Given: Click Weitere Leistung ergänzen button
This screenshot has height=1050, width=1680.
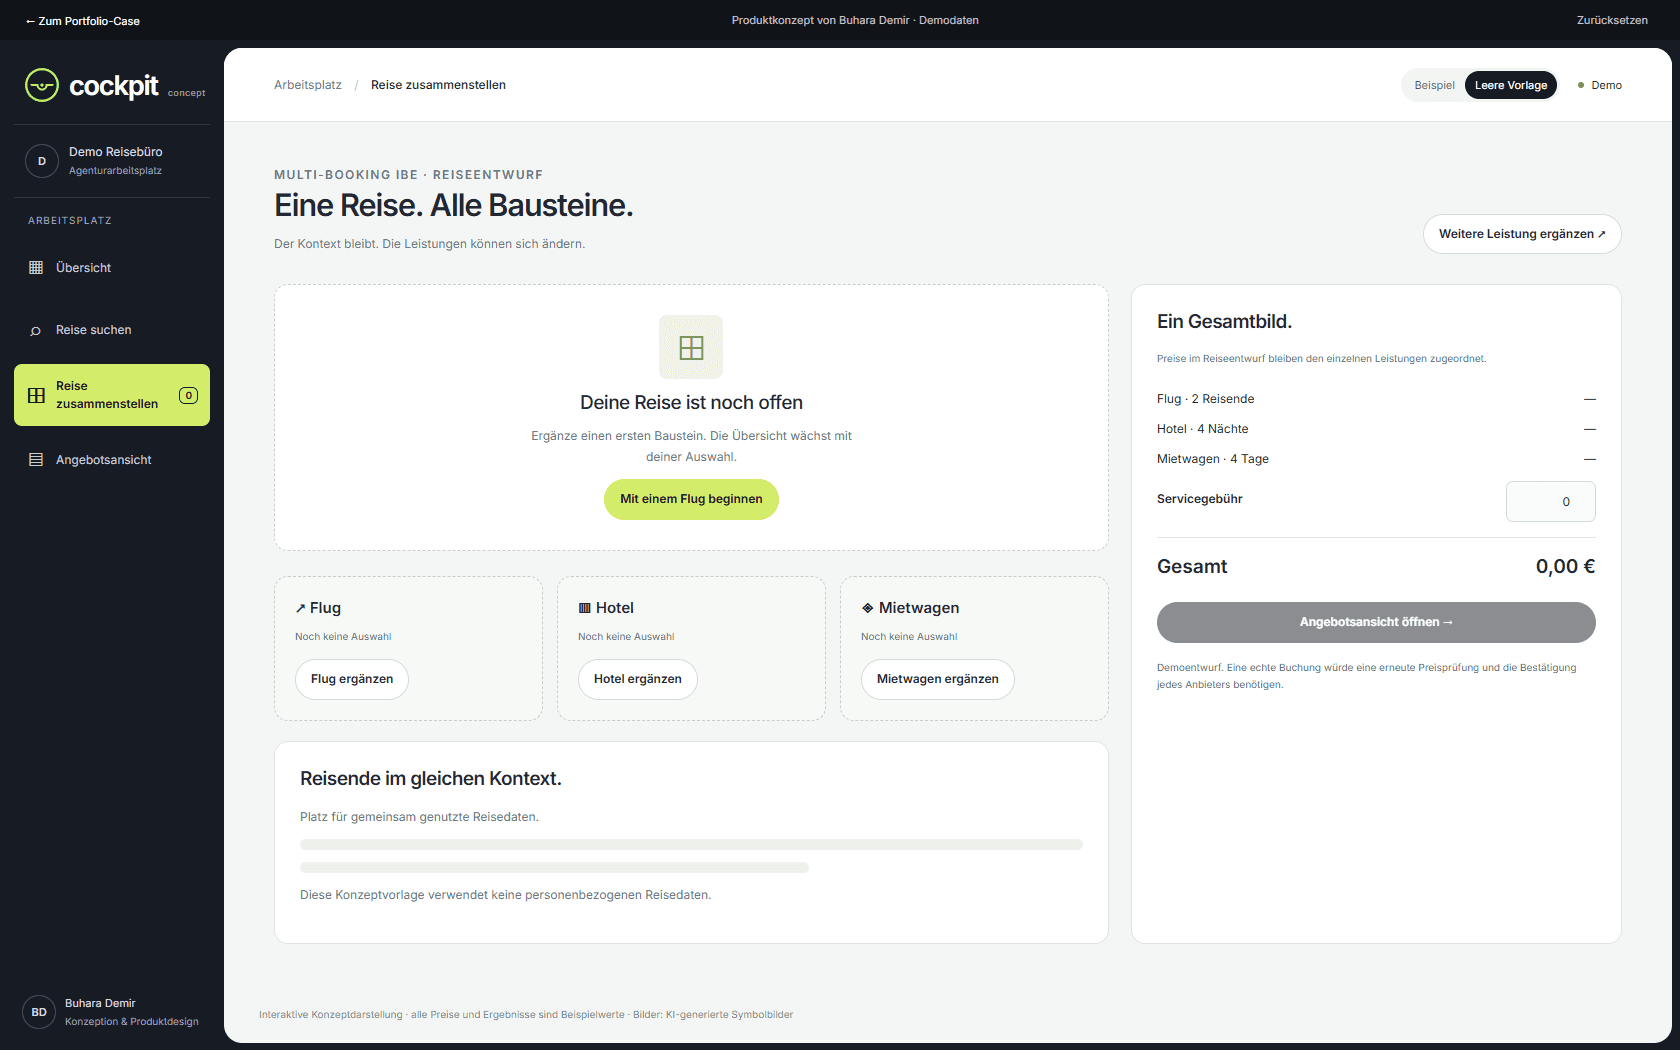Looking at the screenshot, I should pyautogui.click(x=1522, y=234).
